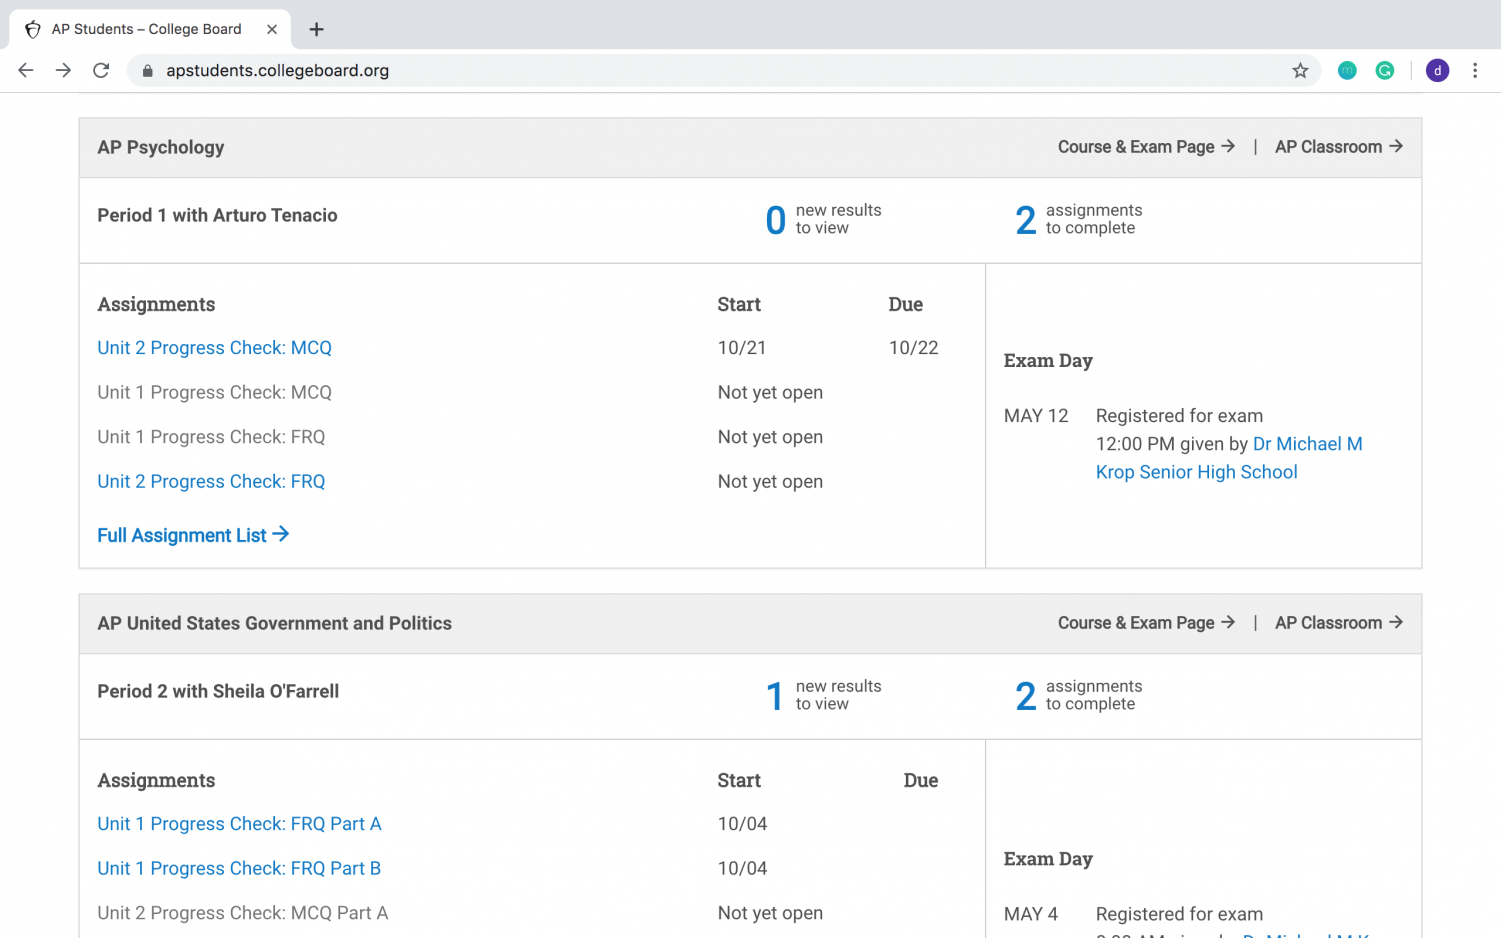Click Government 2 assignments to complete

pyautogui.click(x=1079, y=695)
